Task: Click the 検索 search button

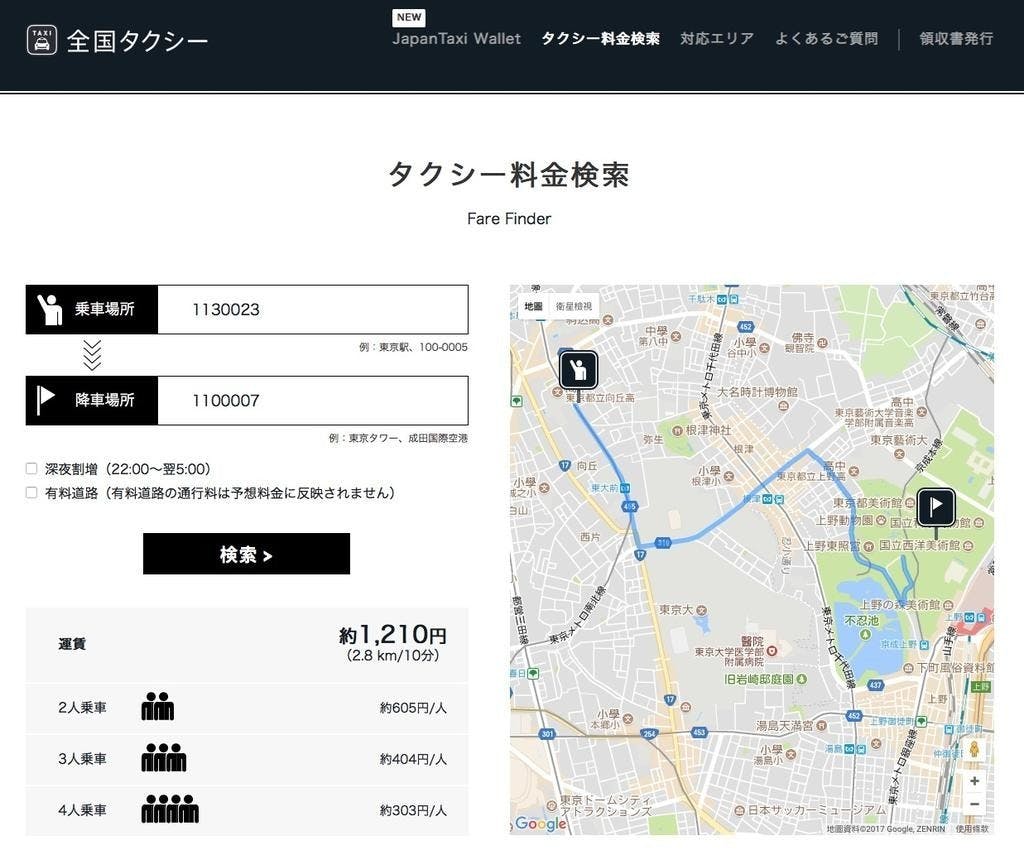Action: (x=246, y=554)
